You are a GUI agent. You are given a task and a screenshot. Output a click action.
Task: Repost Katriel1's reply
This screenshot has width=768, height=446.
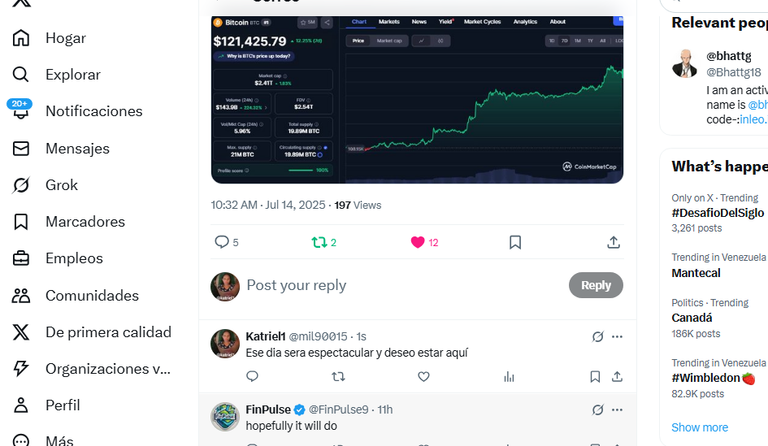(x=338, y=376)
